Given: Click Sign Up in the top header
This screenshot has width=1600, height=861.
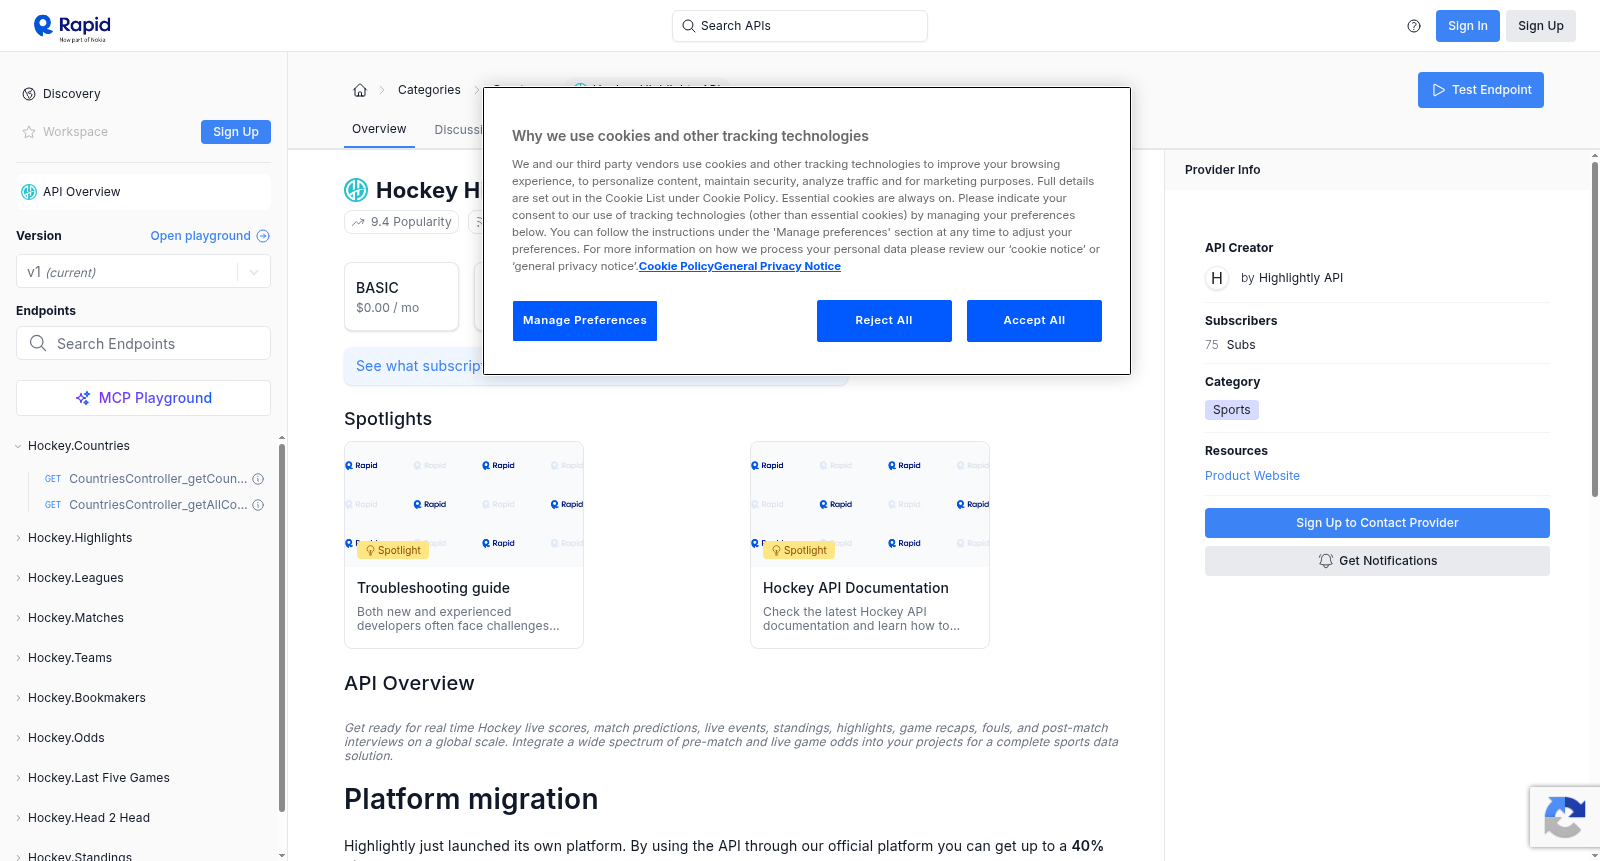Looking at the screenshot, I should (x=1541, y=26).
